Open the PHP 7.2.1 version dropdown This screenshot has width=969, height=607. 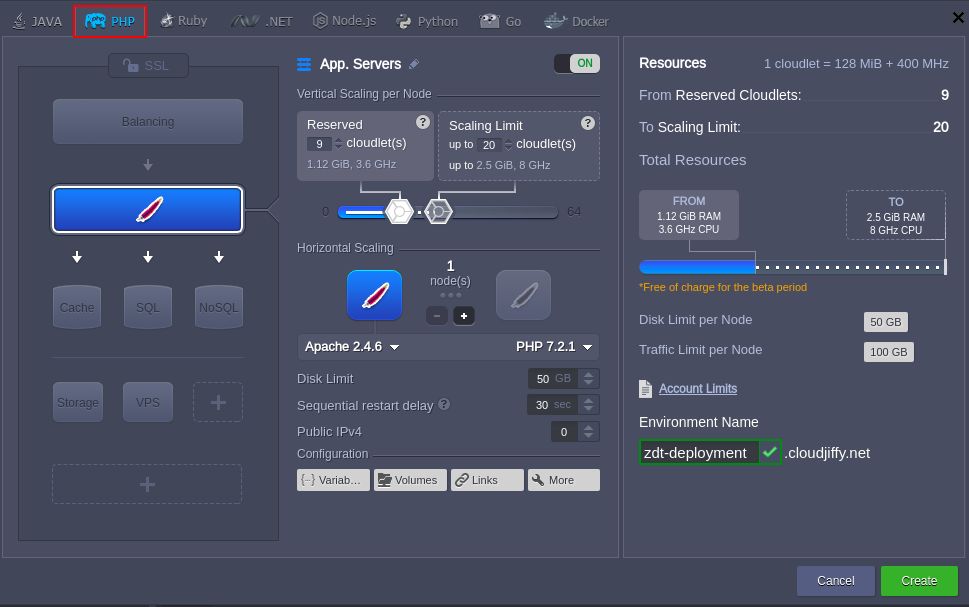[554, 347]
